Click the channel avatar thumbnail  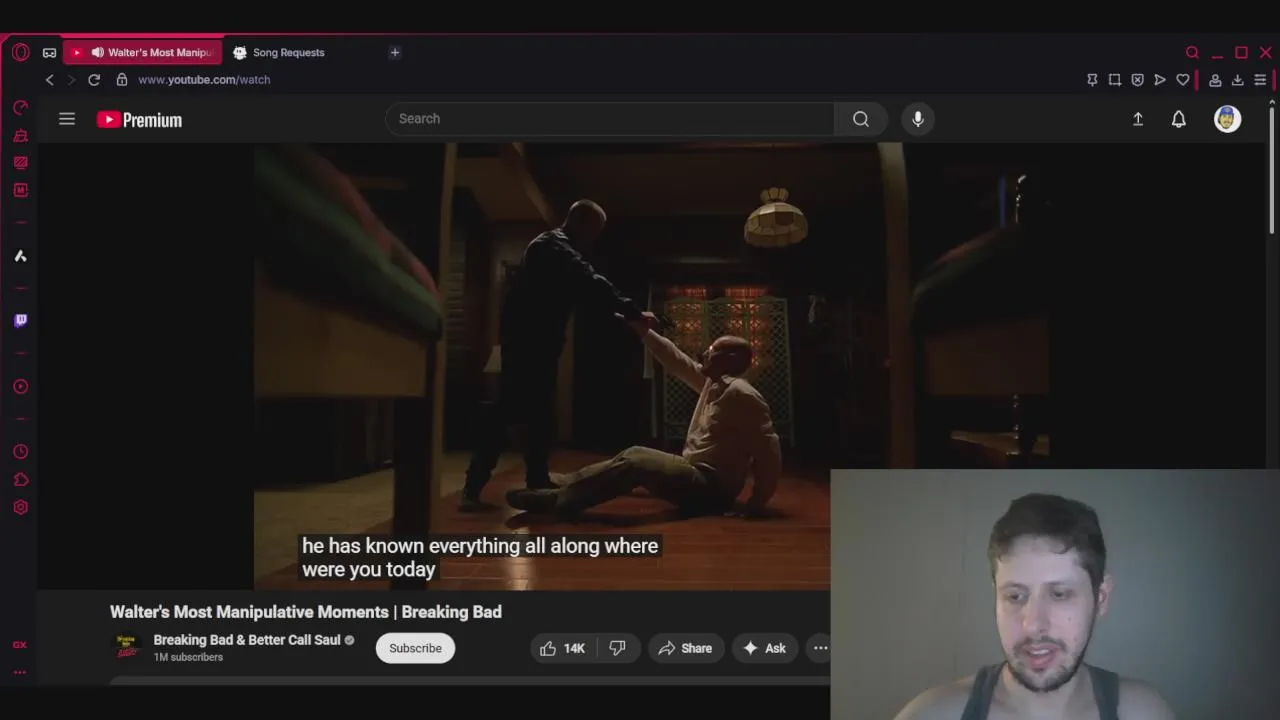127,647
